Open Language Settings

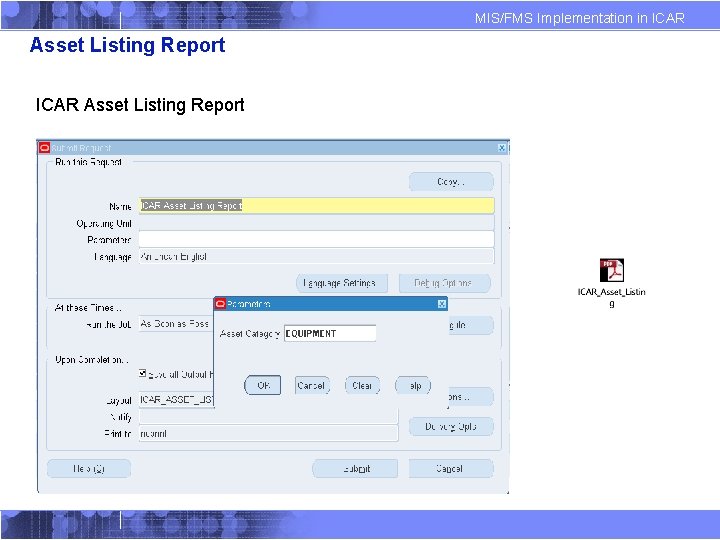(x=342, y=283)
